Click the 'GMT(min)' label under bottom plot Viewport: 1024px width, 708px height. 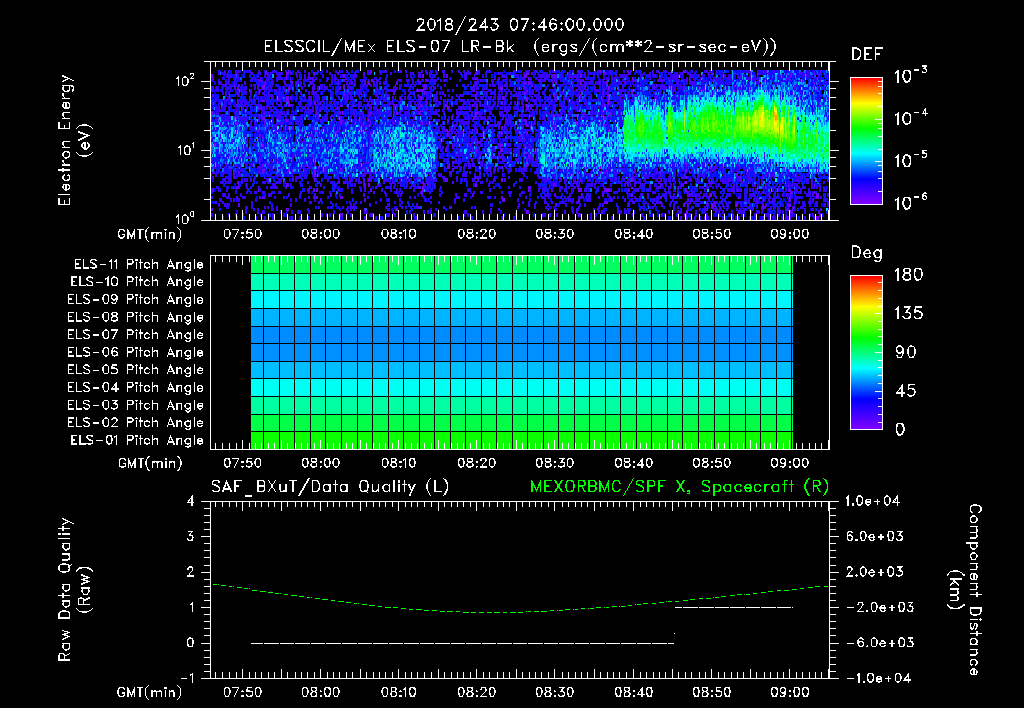tap(150, 693)
